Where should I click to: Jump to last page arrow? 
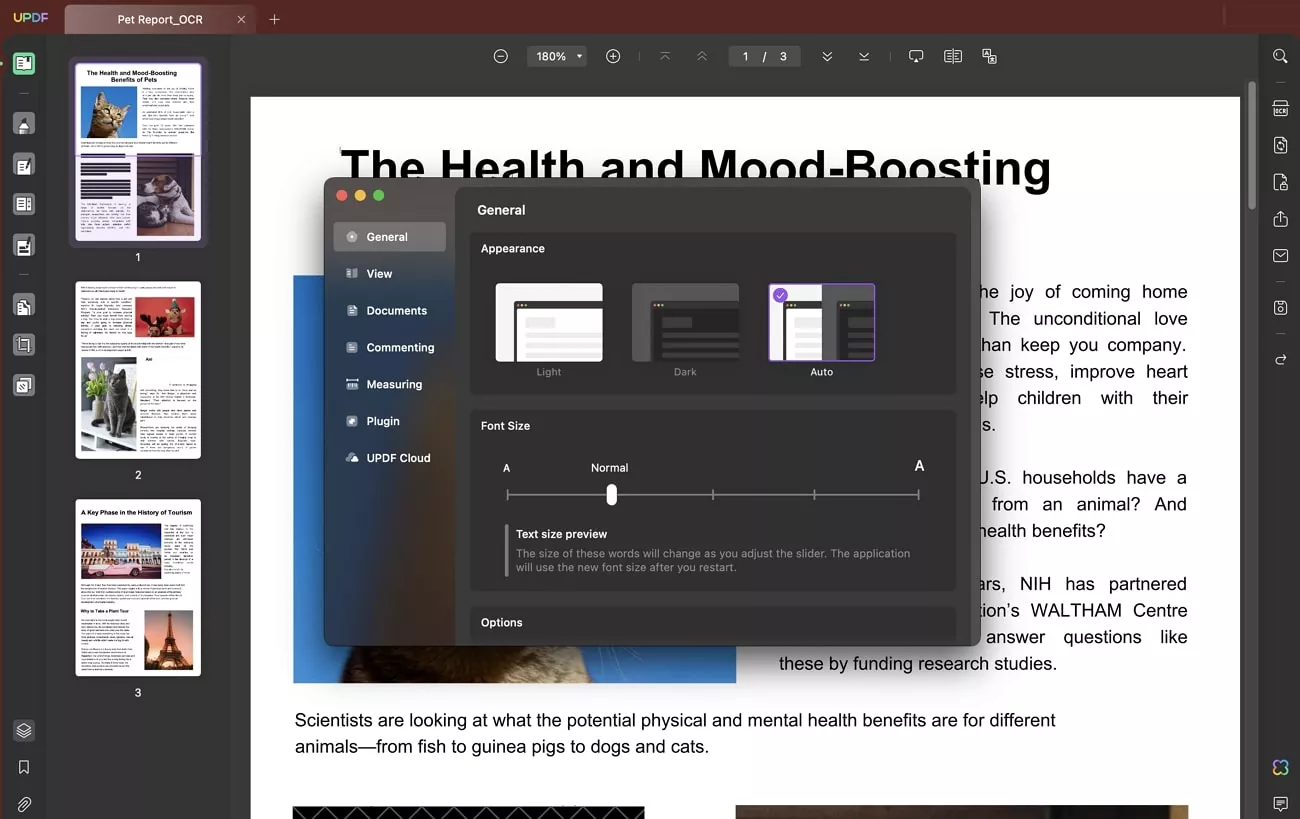tap(864, 57)
